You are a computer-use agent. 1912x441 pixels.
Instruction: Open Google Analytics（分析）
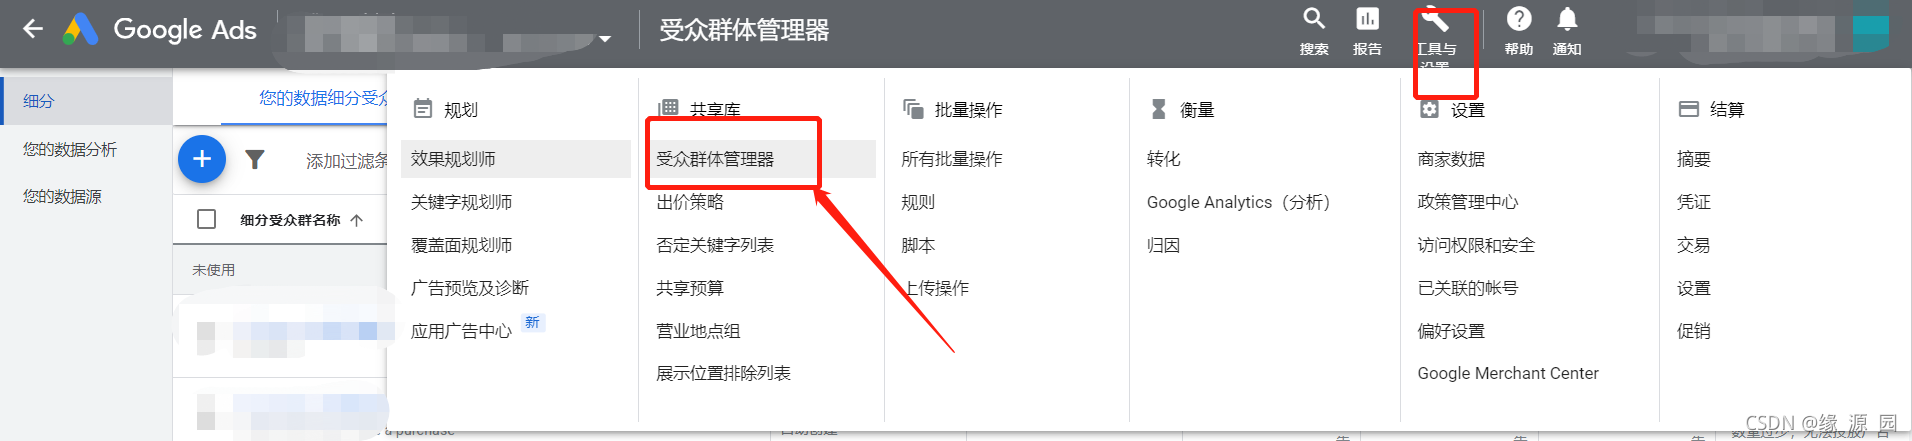pos(1239,202)
